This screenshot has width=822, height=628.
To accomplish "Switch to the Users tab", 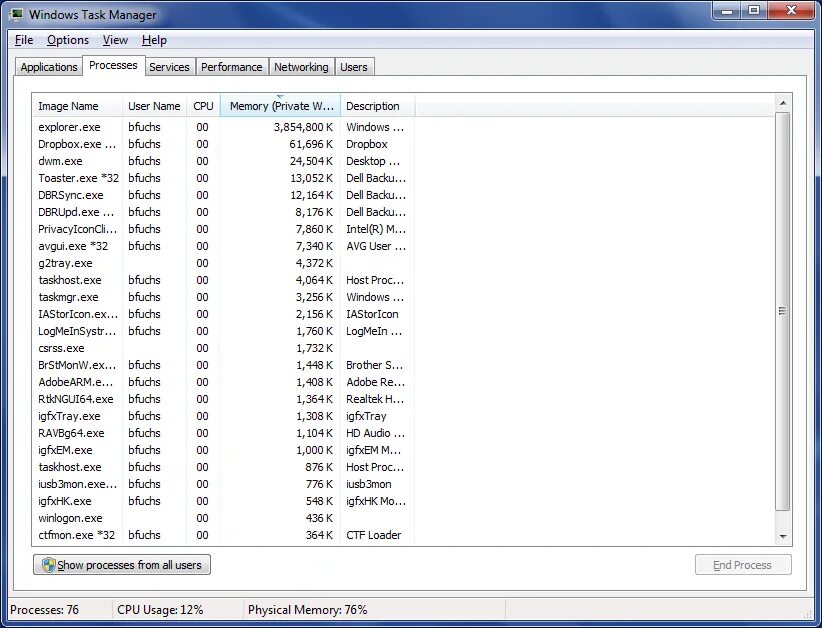I will [354, 67].
